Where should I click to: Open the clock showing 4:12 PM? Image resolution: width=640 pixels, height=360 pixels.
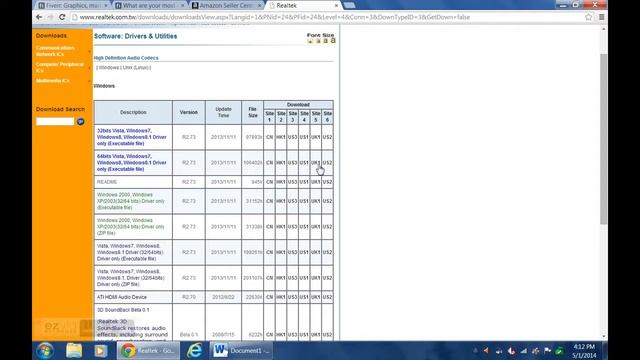click(x=584, y=351)
